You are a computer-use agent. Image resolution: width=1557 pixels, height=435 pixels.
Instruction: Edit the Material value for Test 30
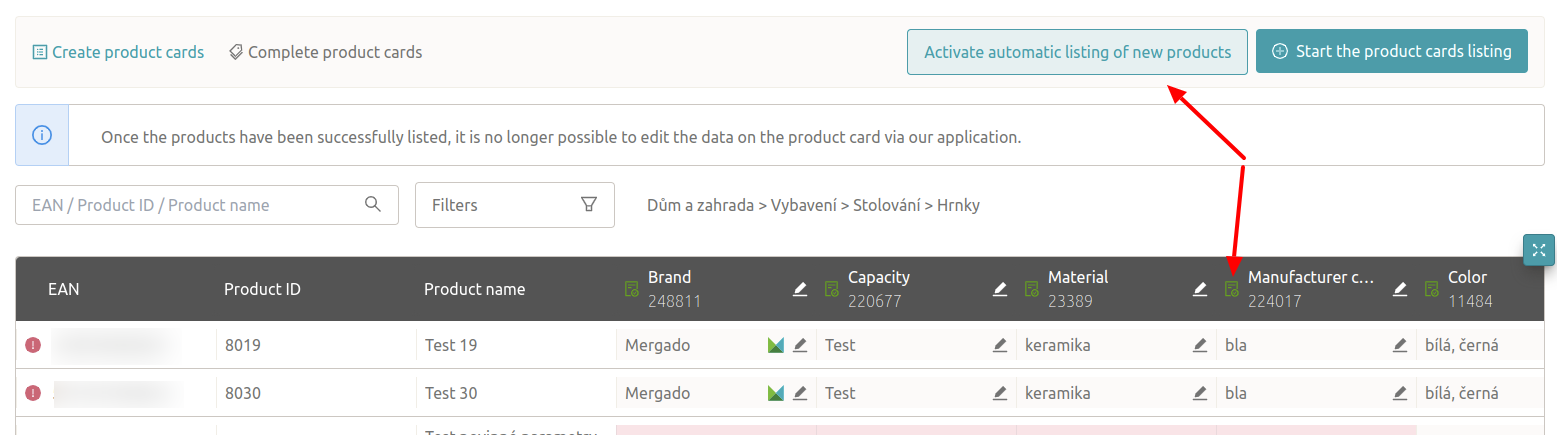pos(1200,393)
